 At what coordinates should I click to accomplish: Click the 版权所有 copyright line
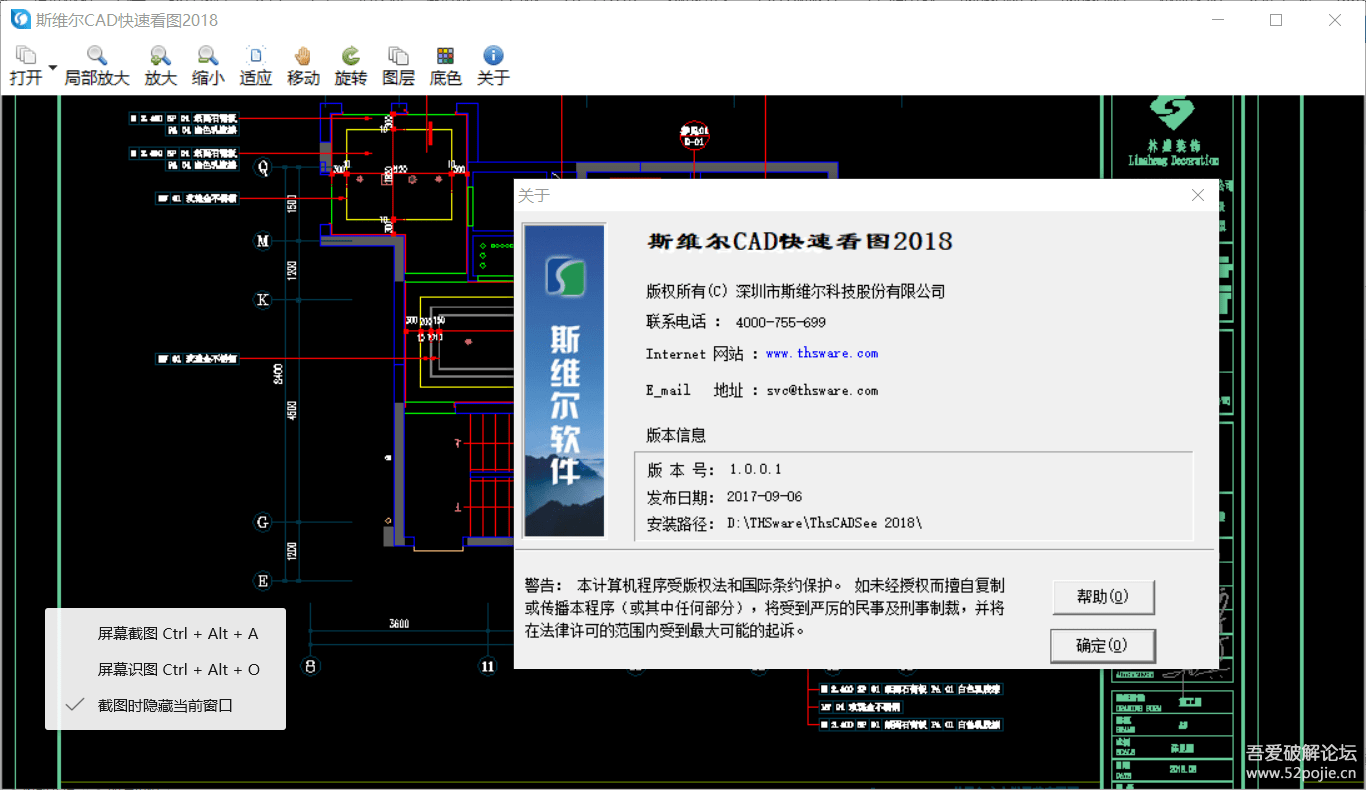(x=795, y=292)
